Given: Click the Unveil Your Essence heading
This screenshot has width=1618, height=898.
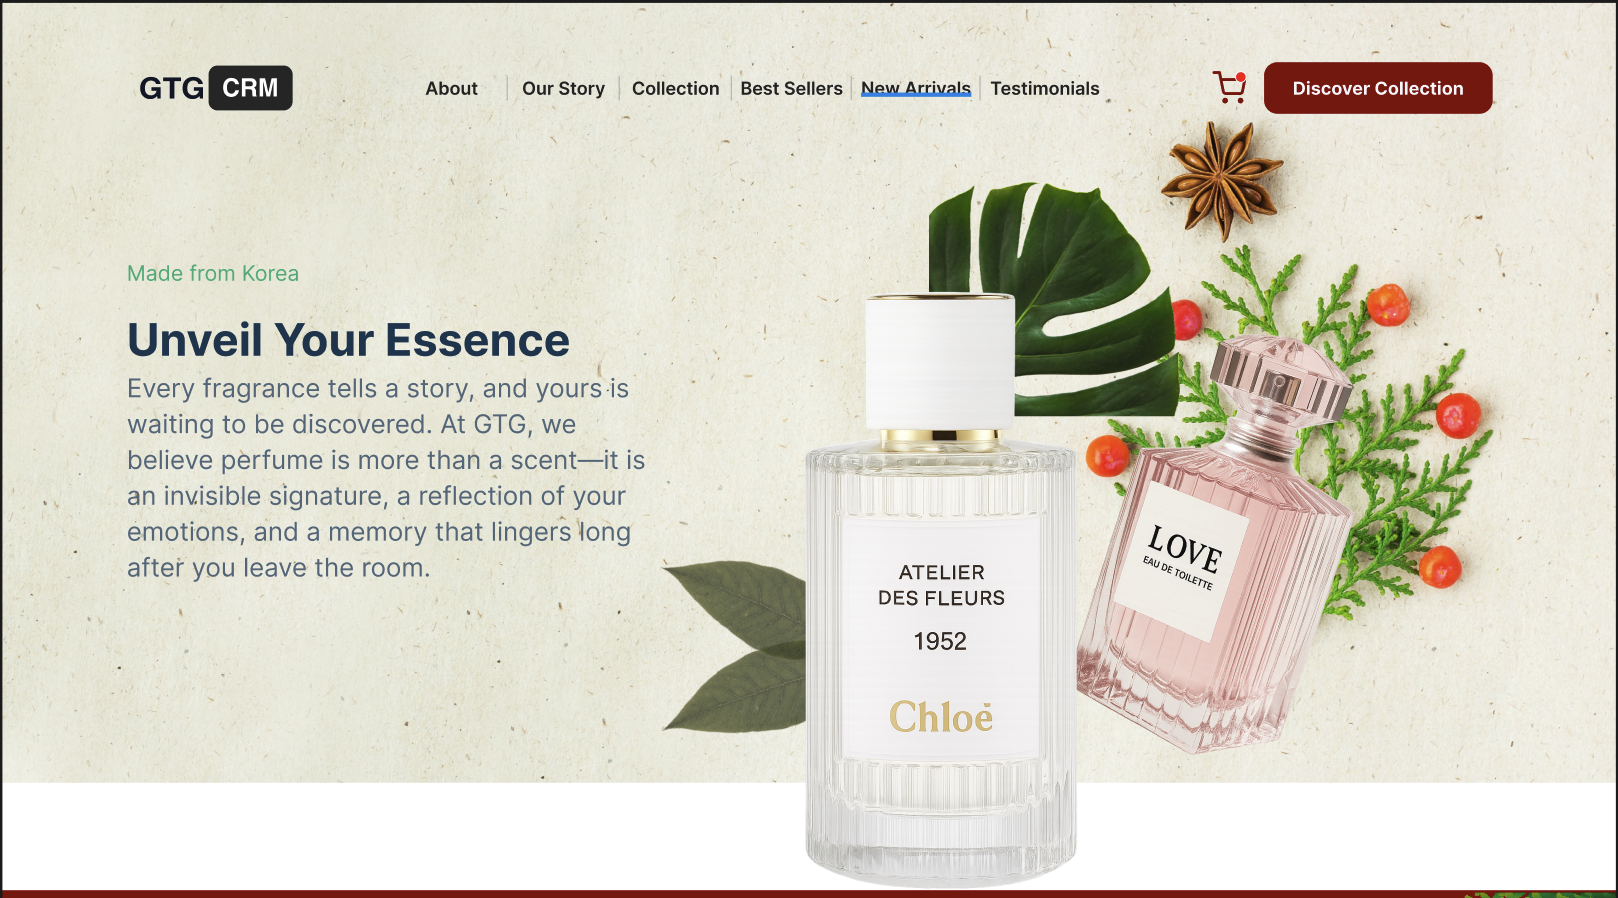Looking at the screenshot, I should pos(348,340).
